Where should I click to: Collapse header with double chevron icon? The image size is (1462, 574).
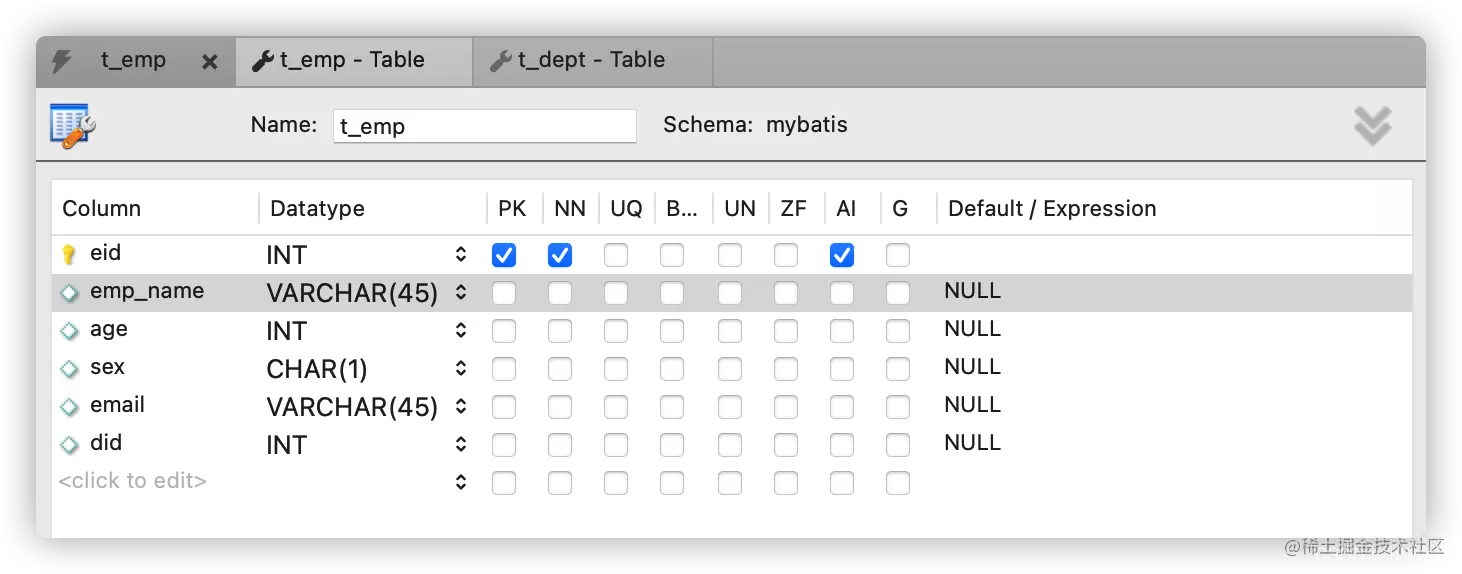1372,126
